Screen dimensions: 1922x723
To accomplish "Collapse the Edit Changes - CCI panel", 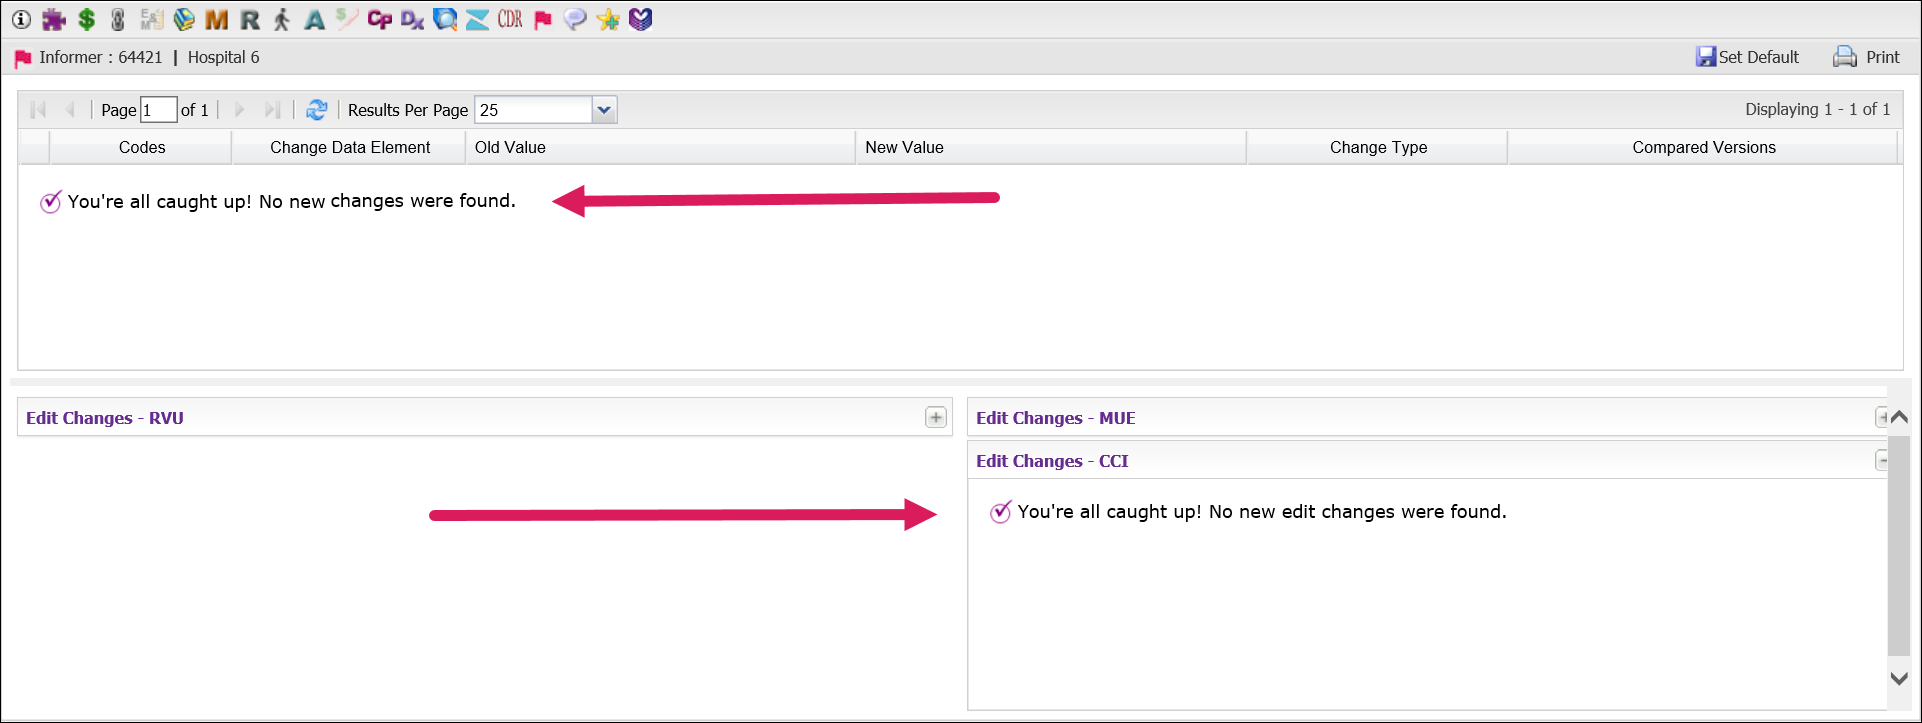I will click(x=1881, y=460).
